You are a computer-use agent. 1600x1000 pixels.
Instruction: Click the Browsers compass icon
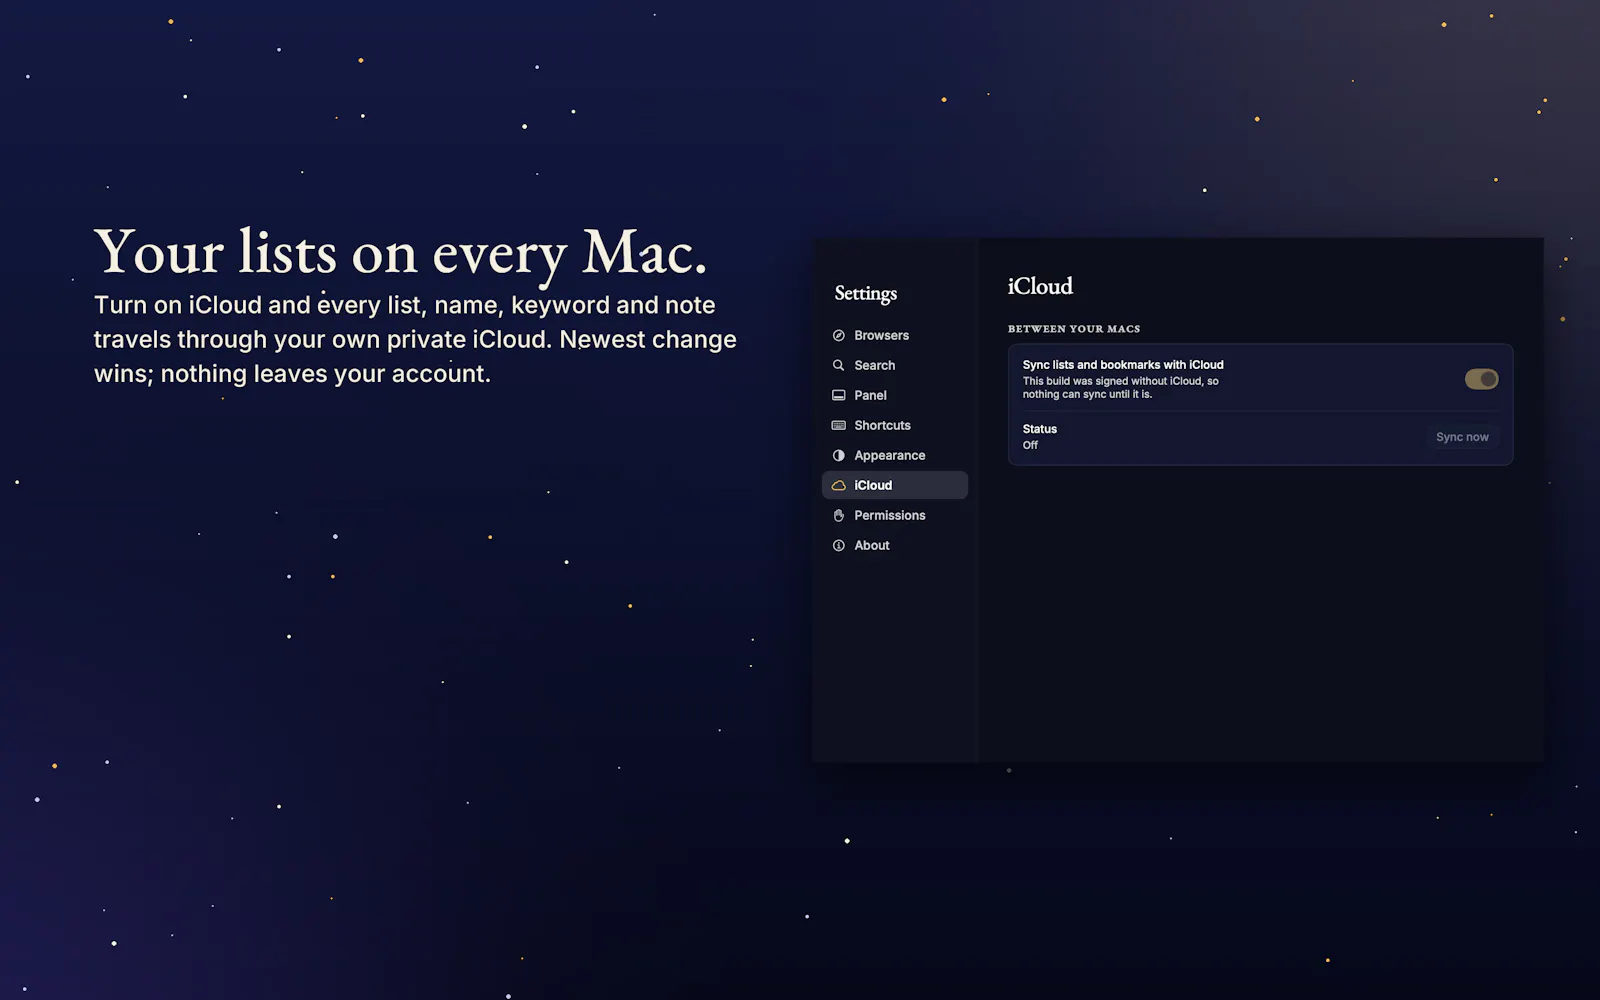(838, 336)
